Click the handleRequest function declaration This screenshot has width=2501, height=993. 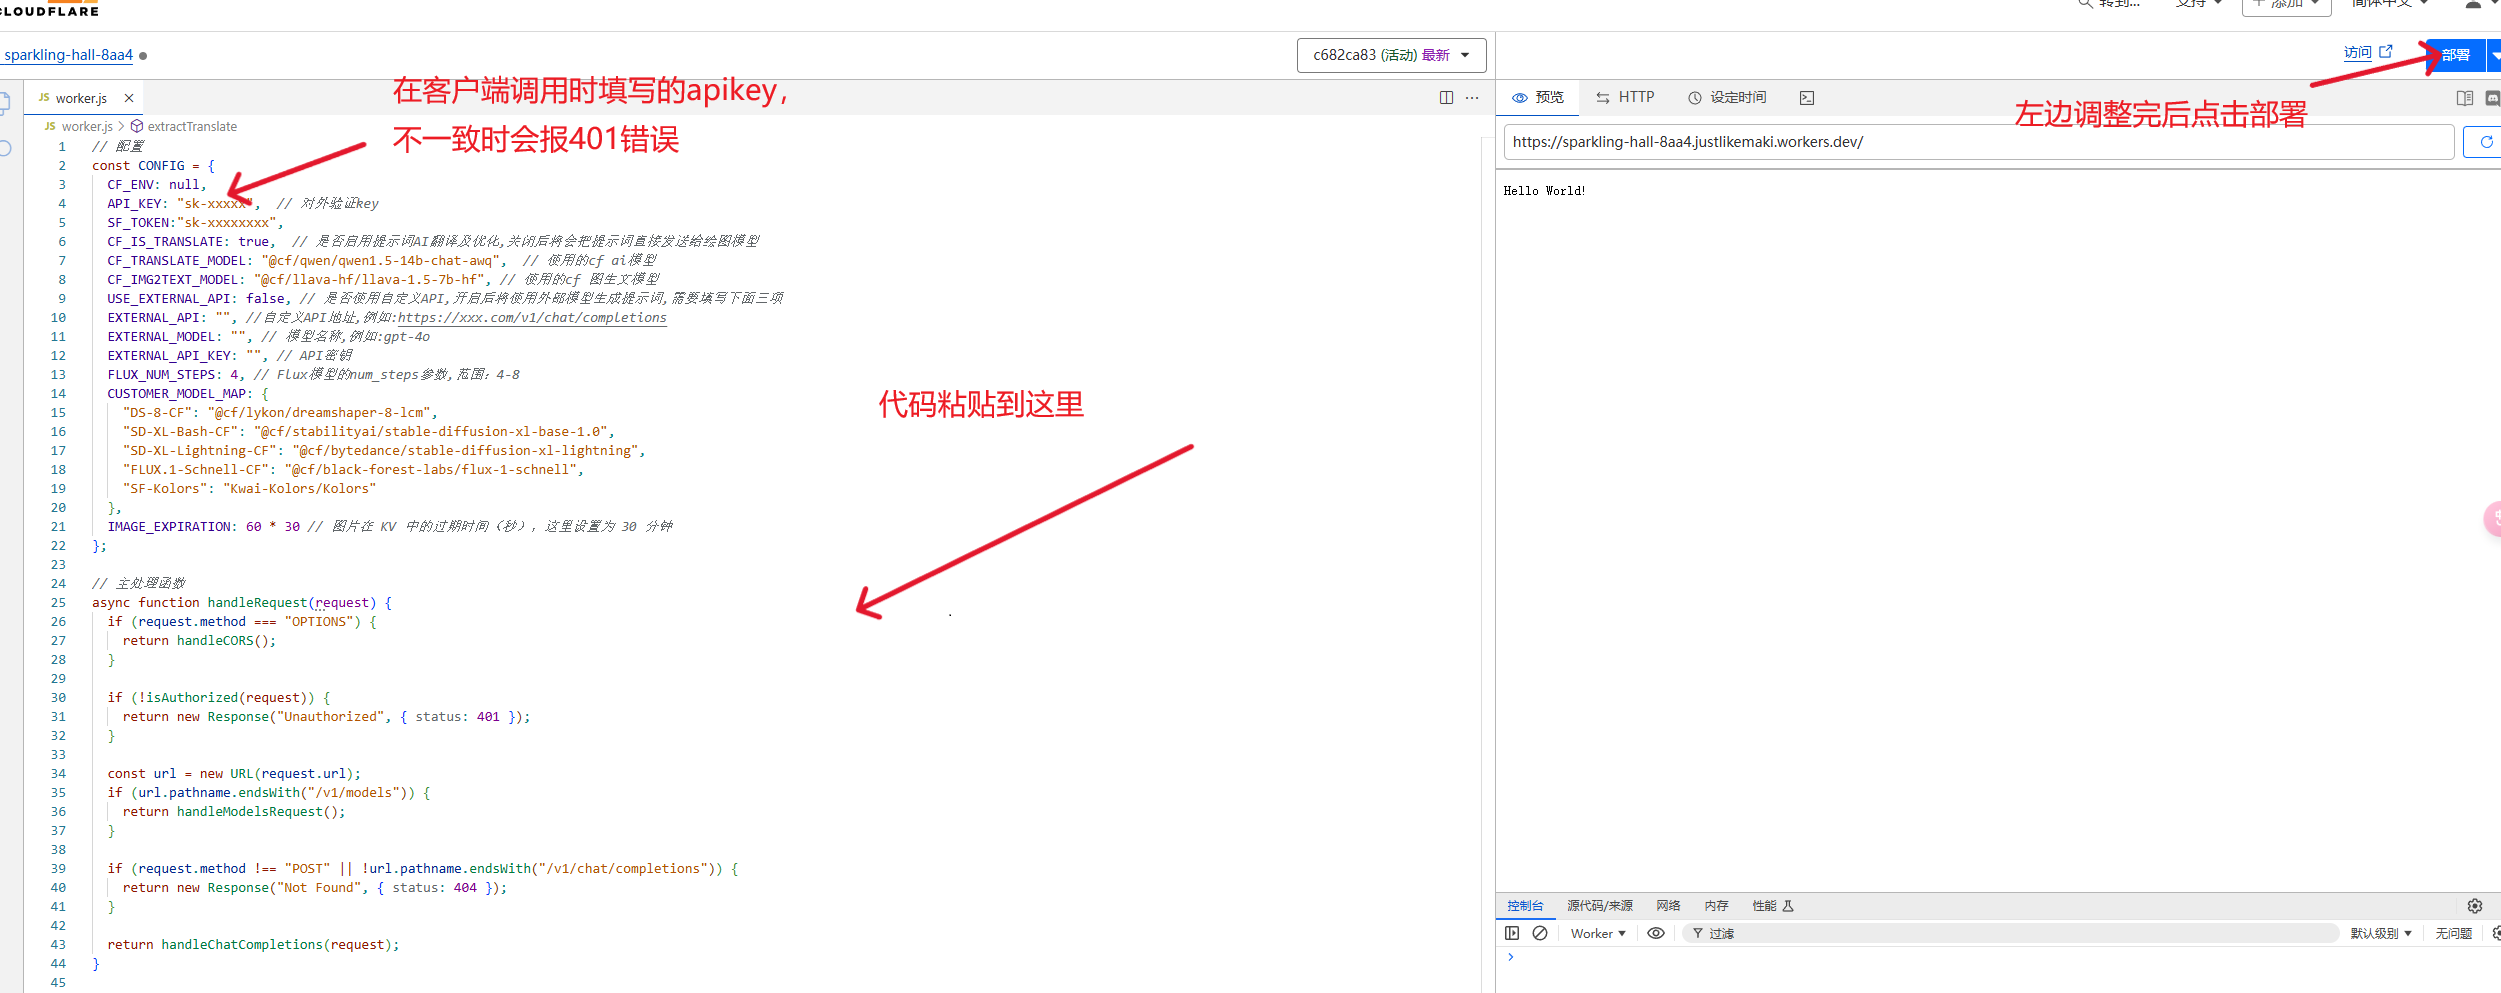(x=242, y=603)
